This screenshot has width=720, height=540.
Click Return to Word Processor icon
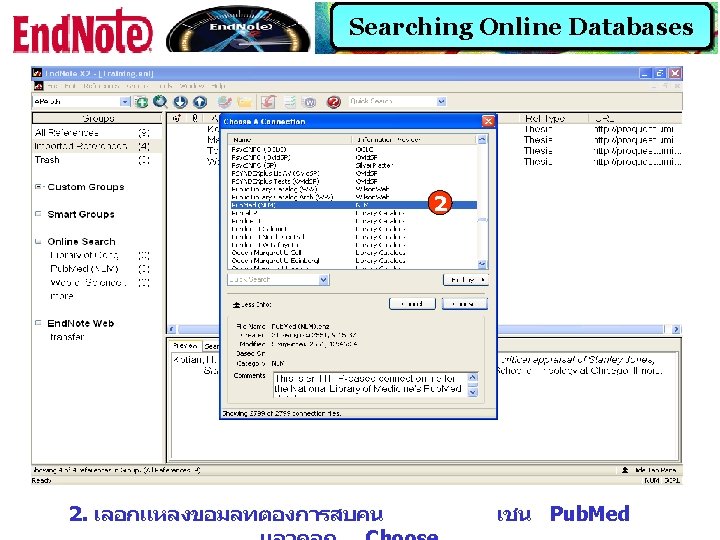coord(310,102)
